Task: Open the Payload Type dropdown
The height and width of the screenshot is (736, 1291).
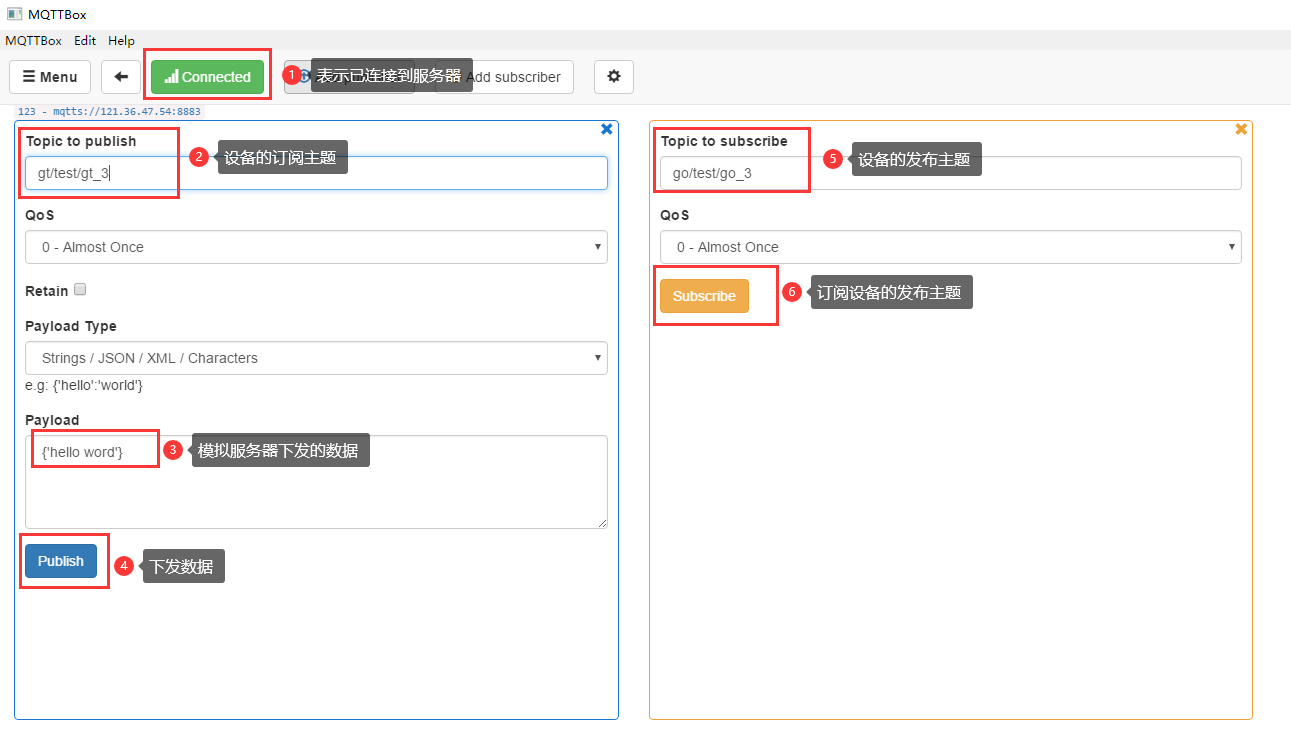Action: [316, 358]
